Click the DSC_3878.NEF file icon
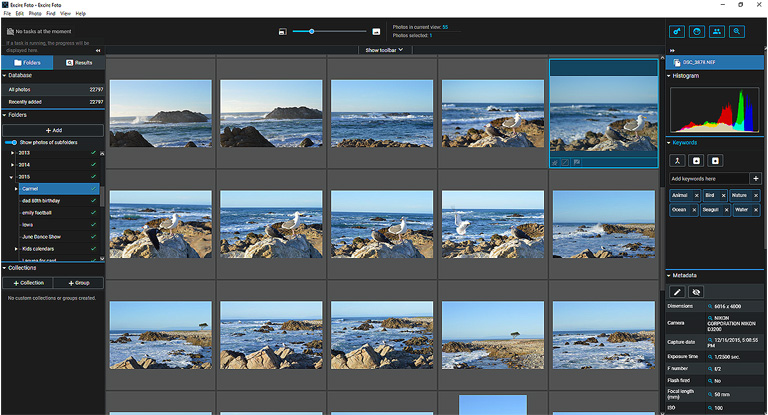This screenshot has width=768, height=415. tap(676, 63)
